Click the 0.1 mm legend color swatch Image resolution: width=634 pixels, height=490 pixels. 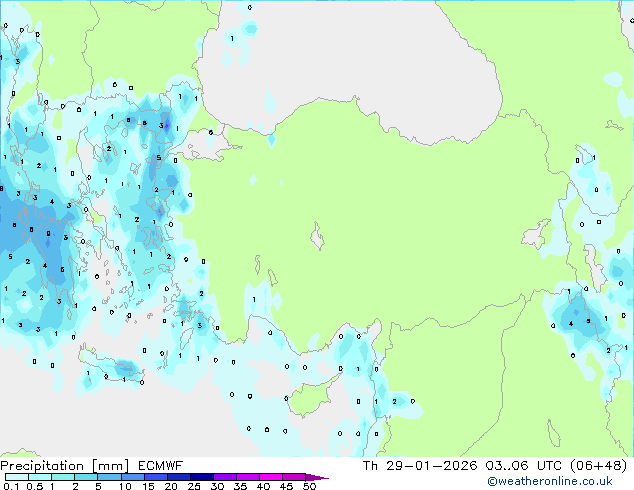click(17, 477)
